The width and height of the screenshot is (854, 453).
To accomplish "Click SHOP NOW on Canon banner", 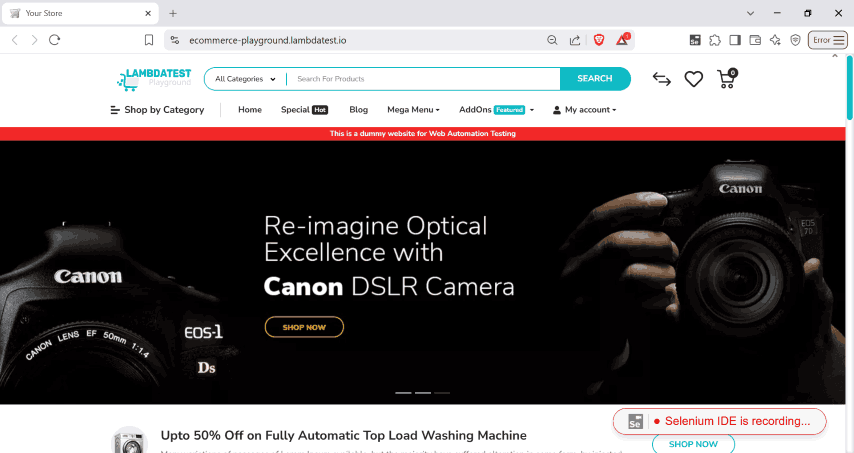I will point(304,327).
